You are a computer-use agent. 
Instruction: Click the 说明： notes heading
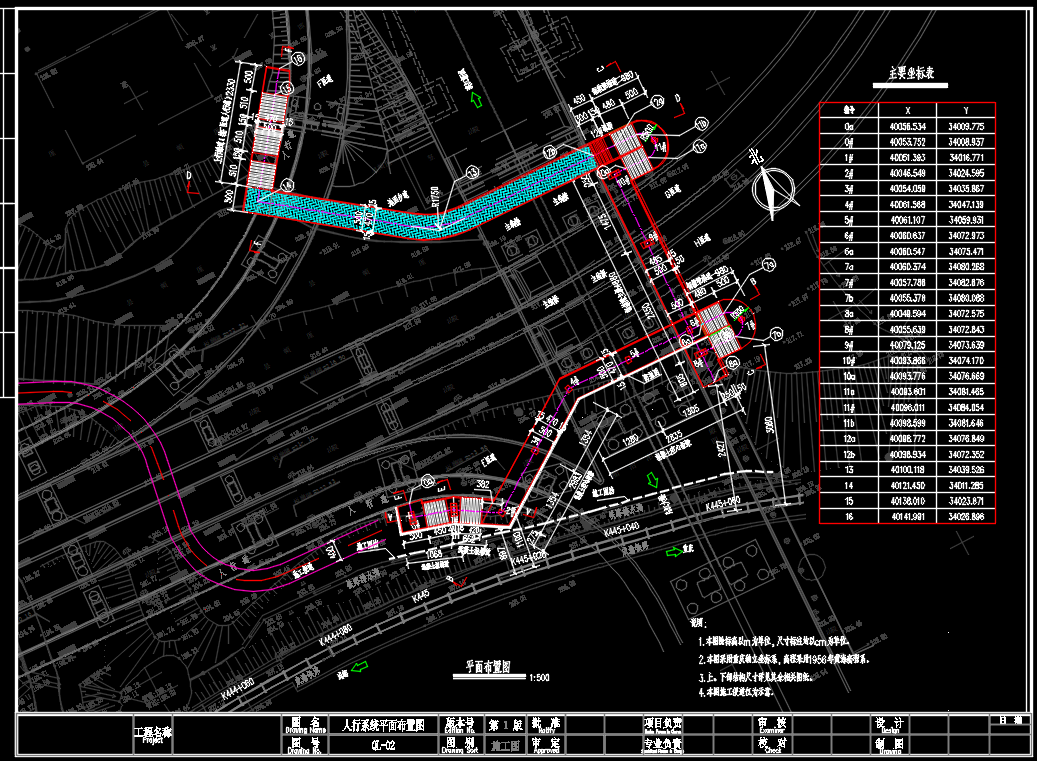698,623
